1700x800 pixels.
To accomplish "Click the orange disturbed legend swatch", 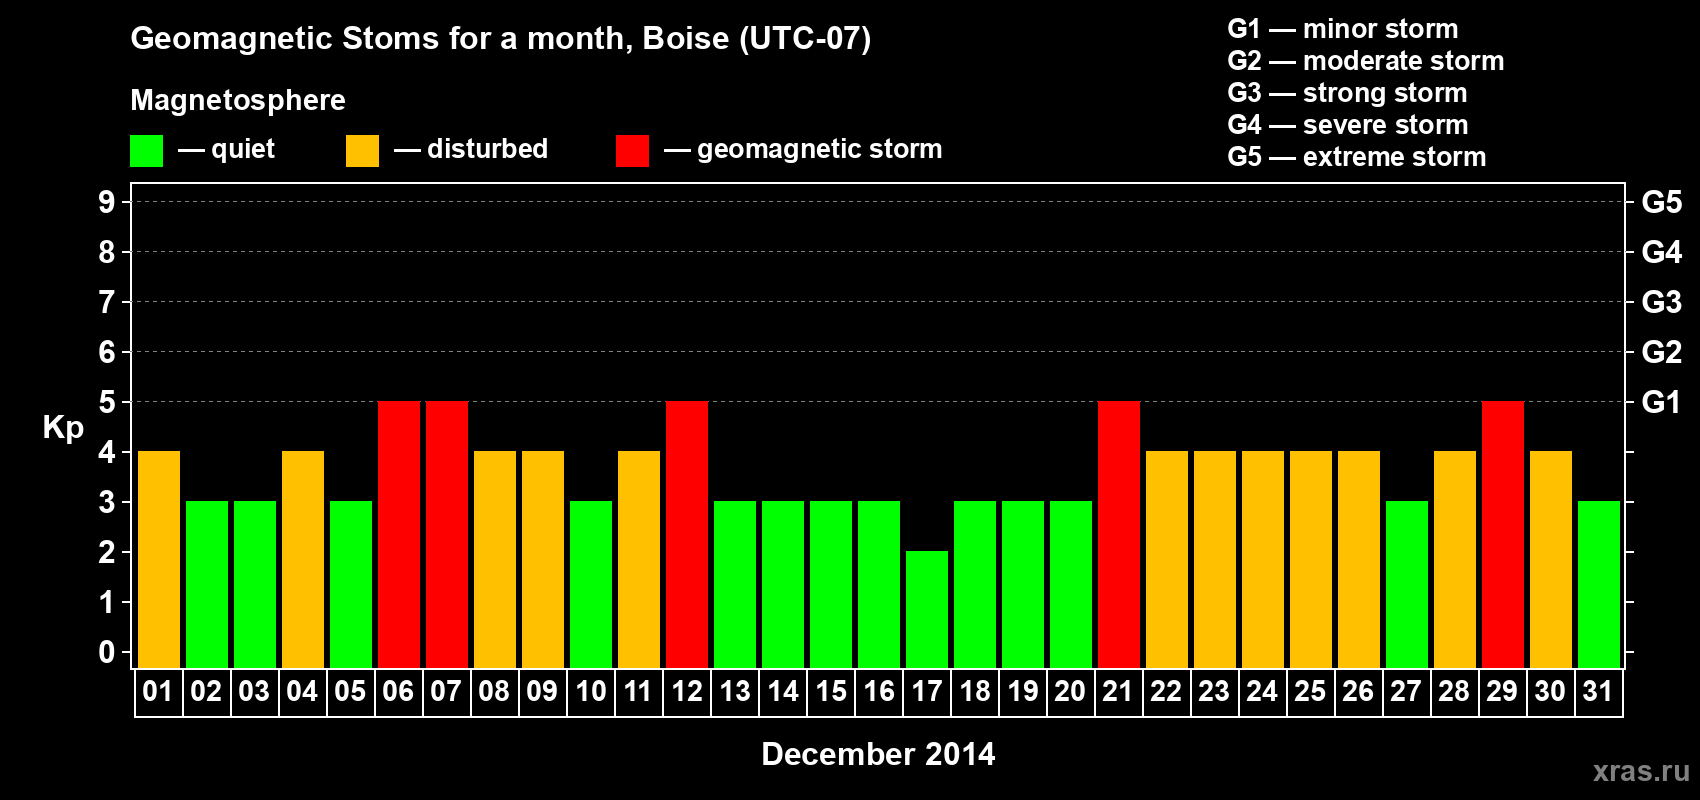I will 362,151.
